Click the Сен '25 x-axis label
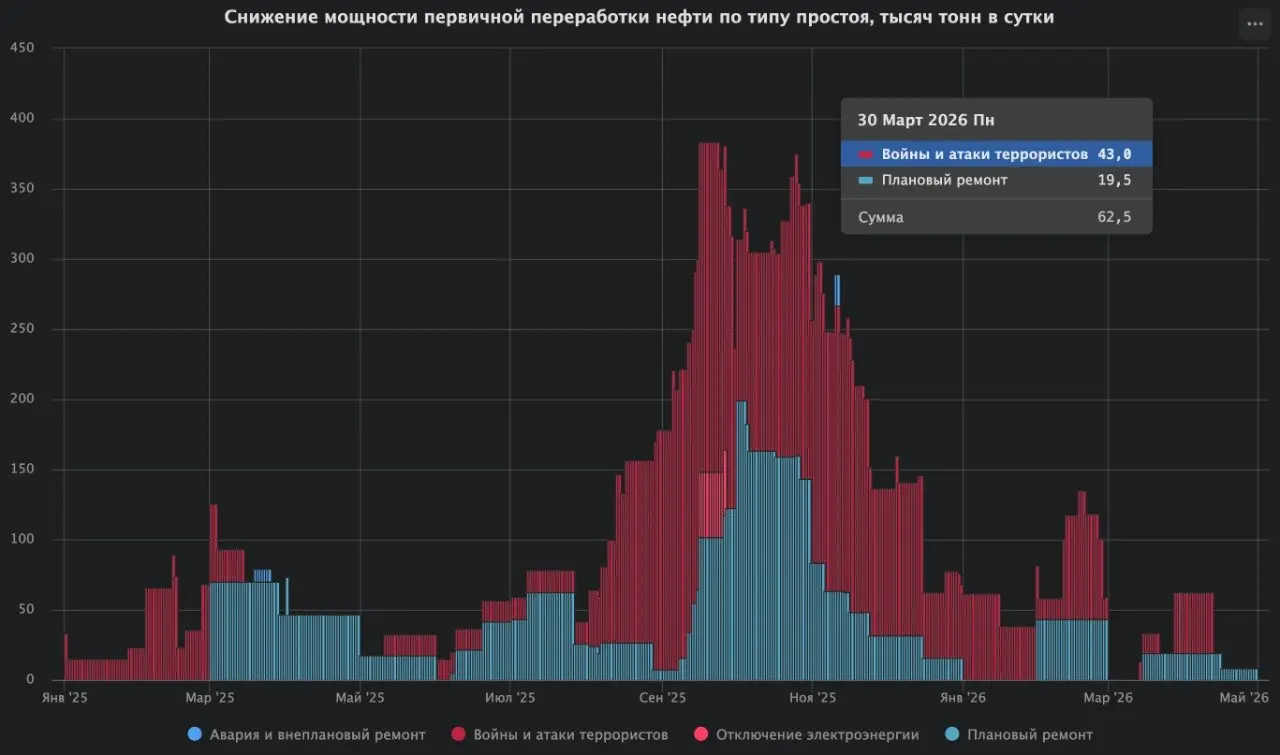 [662, 697]
